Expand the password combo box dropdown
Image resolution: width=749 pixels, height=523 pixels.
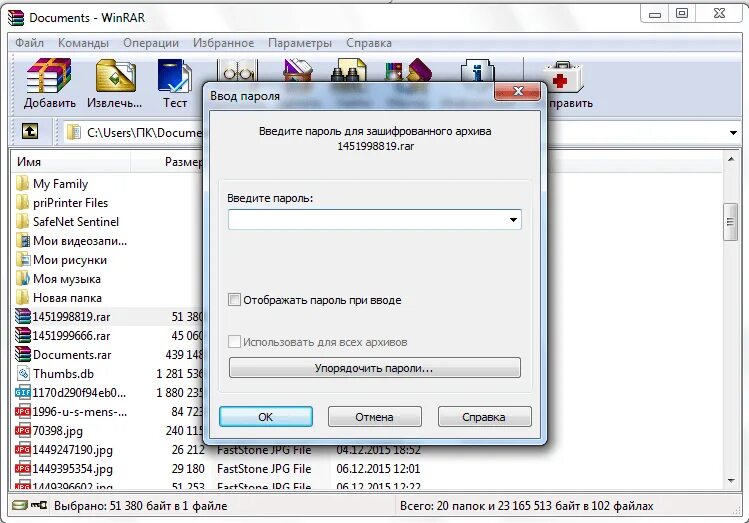point(514,220)
